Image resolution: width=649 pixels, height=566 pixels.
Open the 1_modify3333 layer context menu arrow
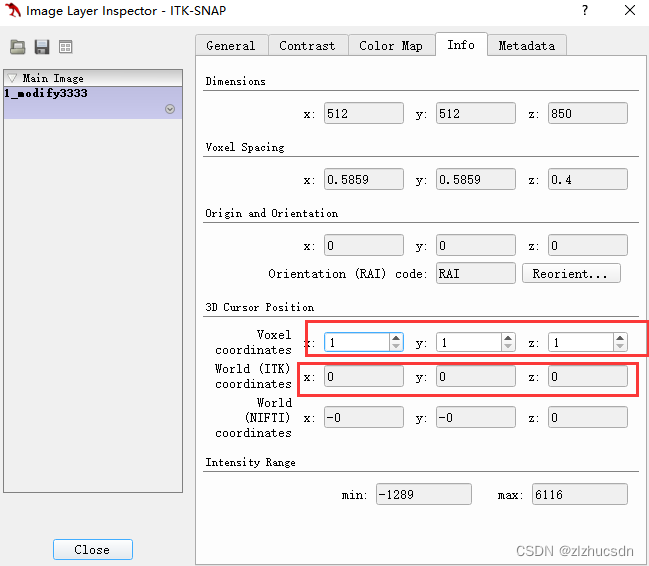170,109
